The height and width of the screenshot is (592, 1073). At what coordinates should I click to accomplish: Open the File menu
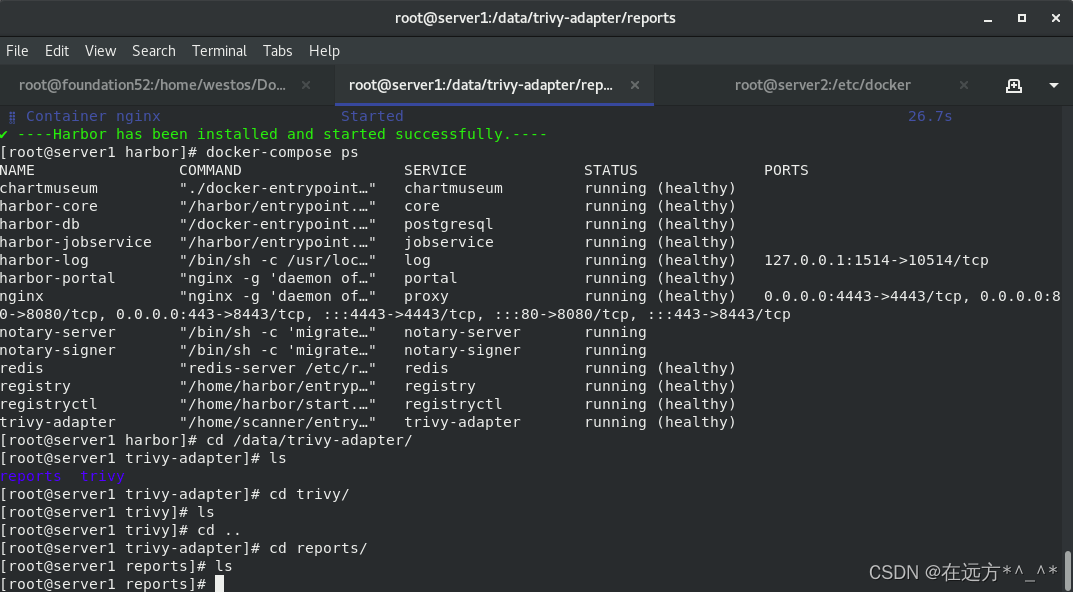[17, 51]
